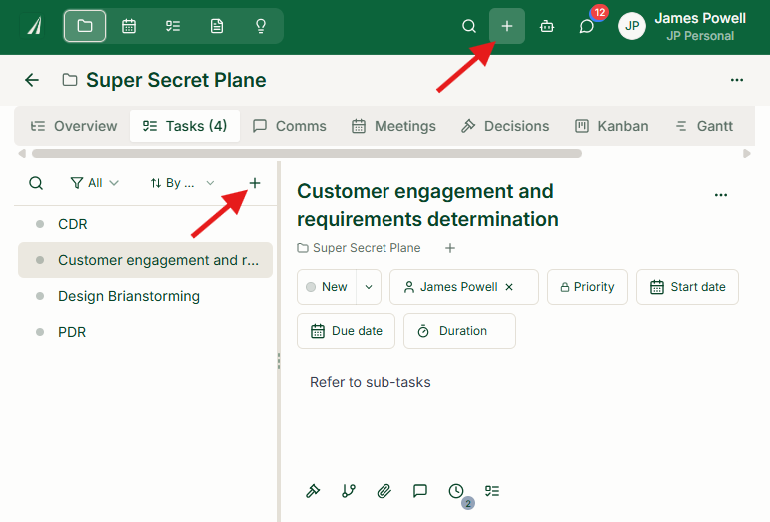Open the branch dependencies icon at bottom

(349, 491)
